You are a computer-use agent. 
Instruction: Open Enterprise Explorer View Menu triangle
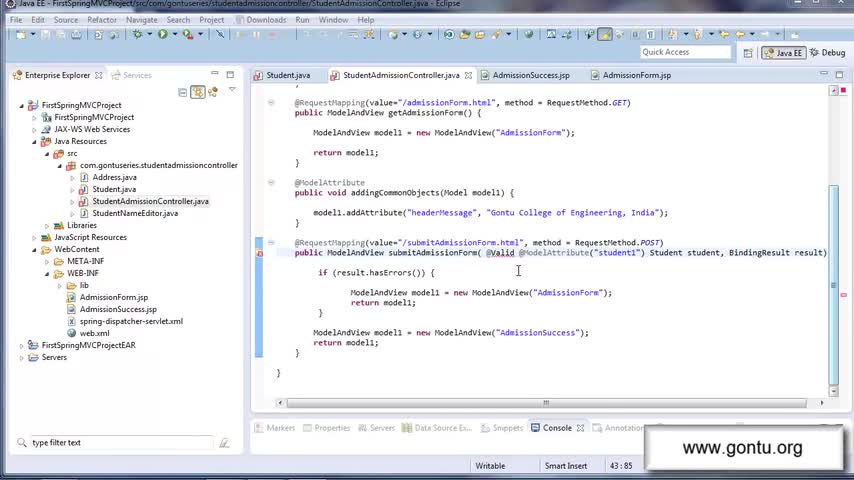click(232, 90)
